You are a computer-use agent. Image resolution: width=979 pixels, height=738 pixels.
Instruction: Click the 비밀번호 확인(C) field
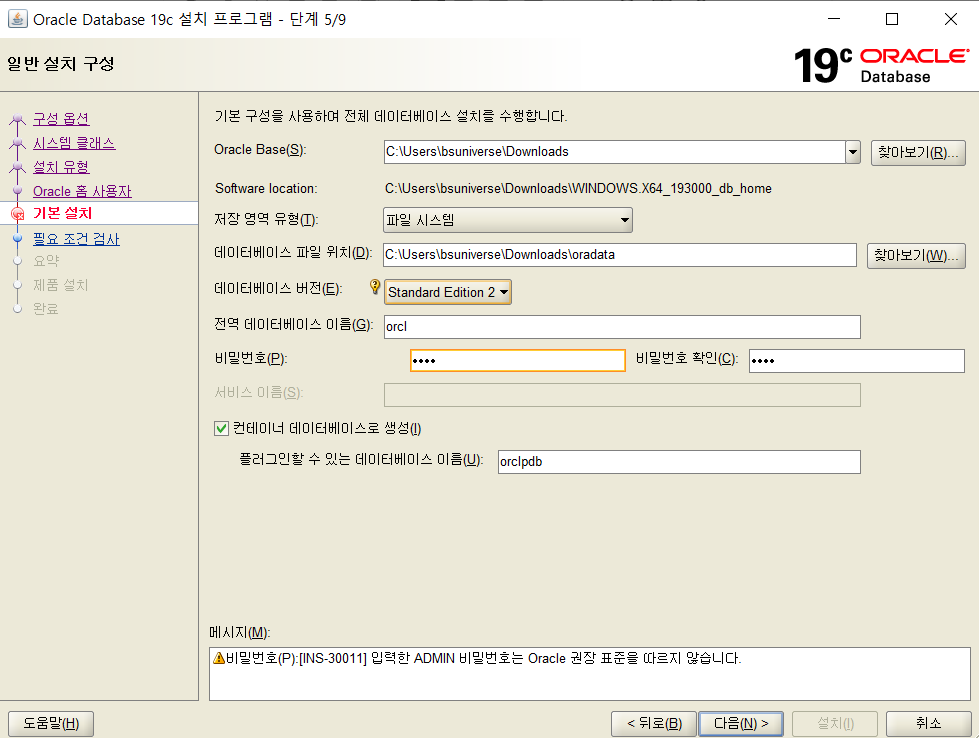[857, 360]
